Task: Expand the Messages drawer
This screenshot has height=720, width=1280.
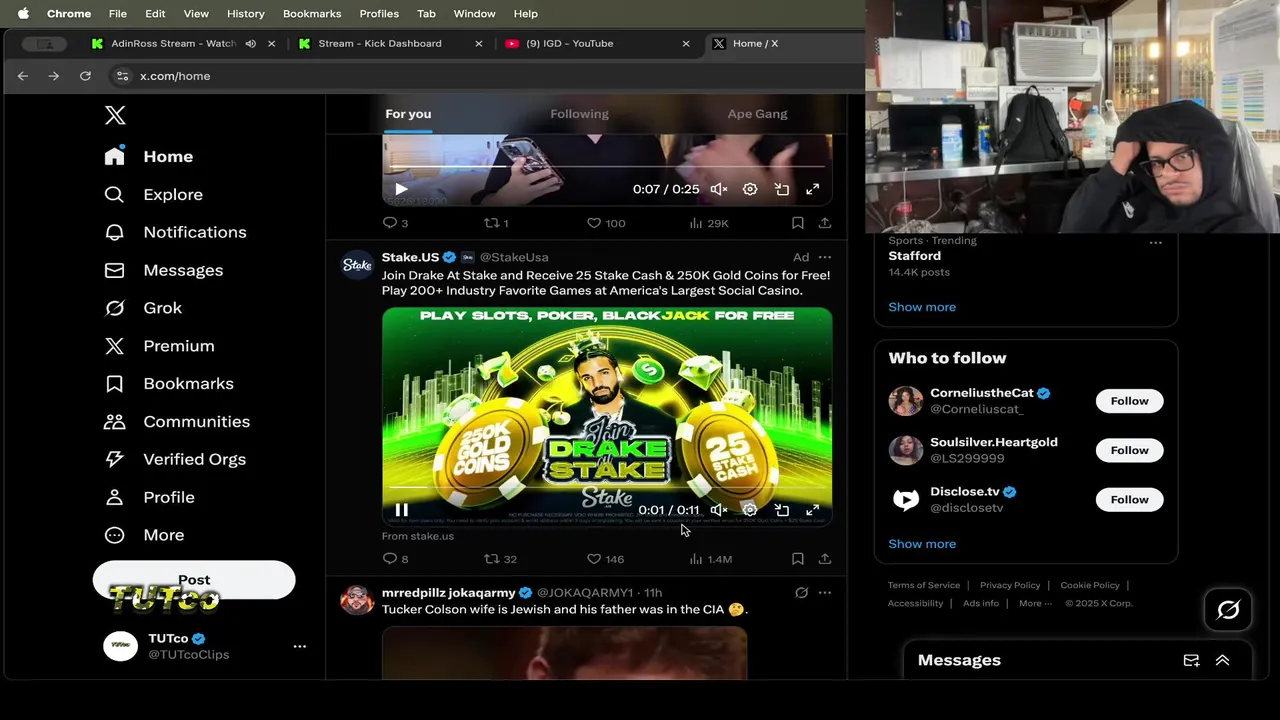Action: pos(1222,660)
